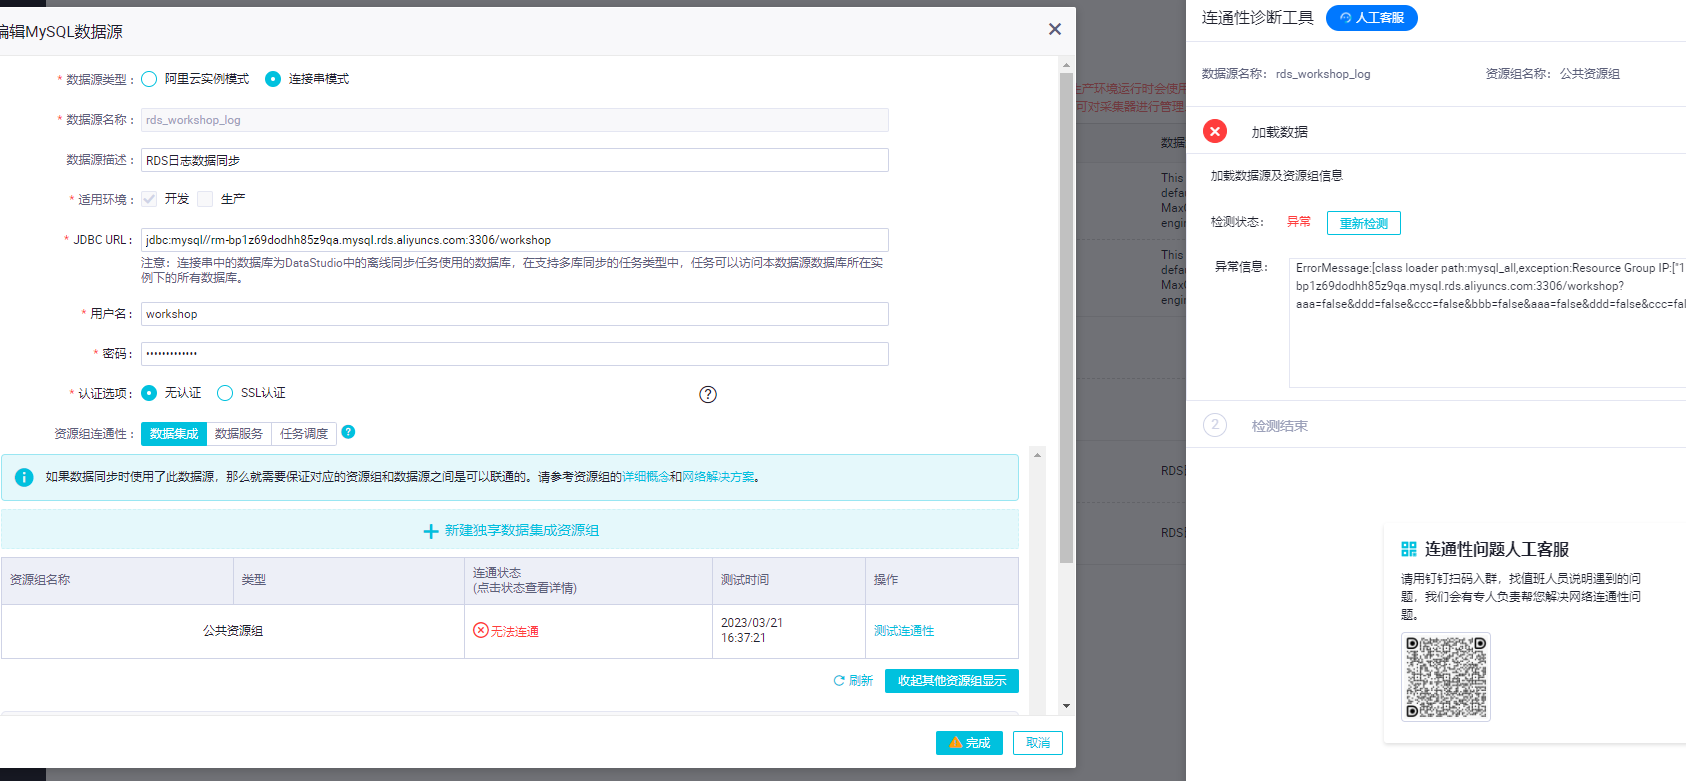
Task: Select 阿里云实例模式 radio option
Action: [x=149, y=79]
